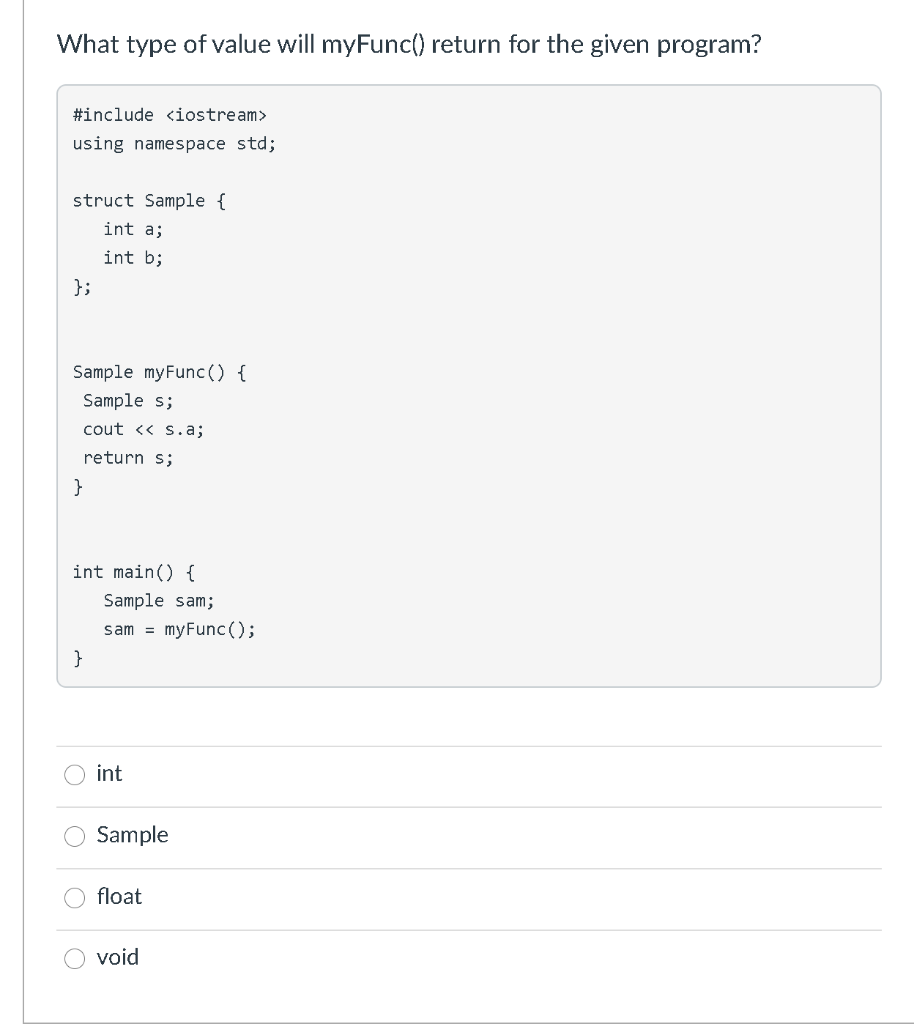Screen dimensions: 914x1024
Task: Click the "return s;" statement
Action: click(128, 458)
